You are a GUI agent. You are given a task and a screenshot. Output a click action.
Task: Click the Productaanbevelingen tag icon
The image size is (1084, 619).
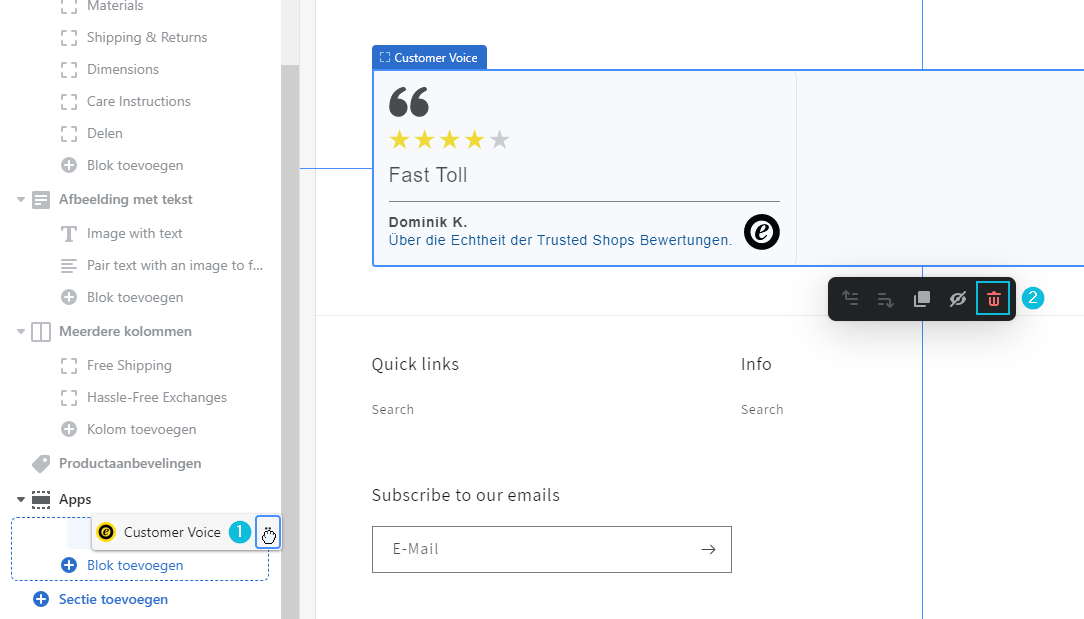tap(41, 463)
